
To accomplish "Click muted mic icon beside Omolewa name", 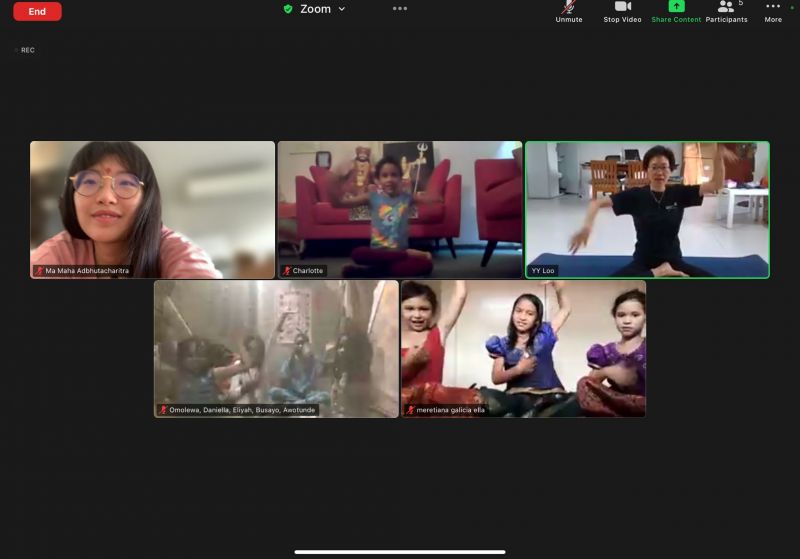I will pos(163,410).
